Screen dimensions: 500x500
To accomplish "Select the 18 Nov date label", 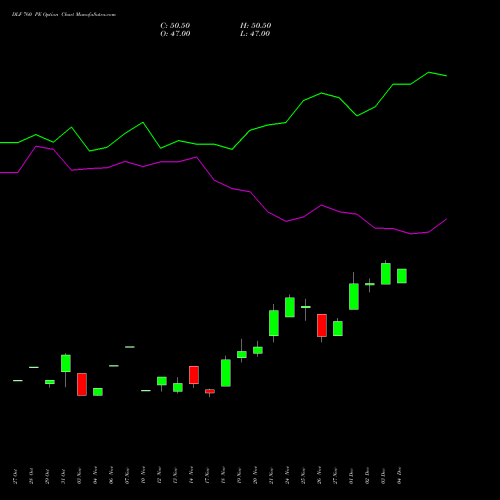I will [x=223, y=476].
